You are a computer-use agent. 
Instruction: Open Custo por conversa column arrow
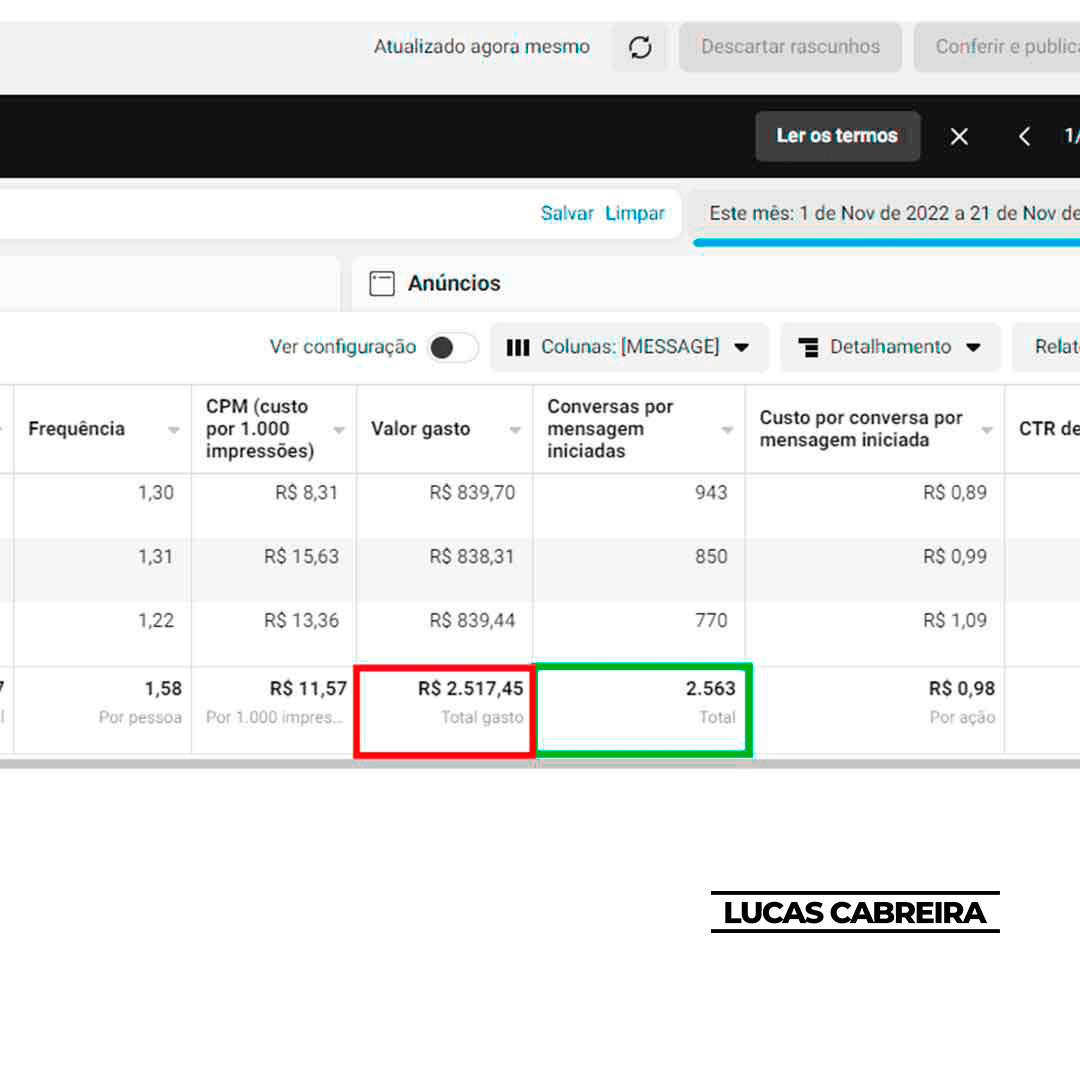tap(987, 430)
